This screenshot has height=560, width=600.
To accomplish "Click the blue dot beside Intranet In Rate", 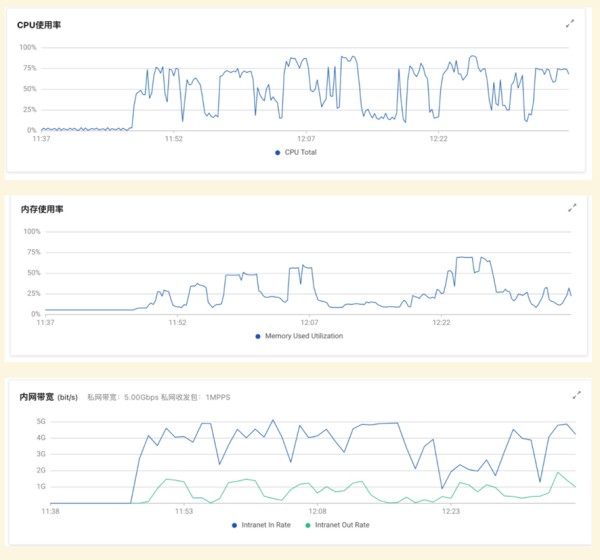I will click(234, 526).
